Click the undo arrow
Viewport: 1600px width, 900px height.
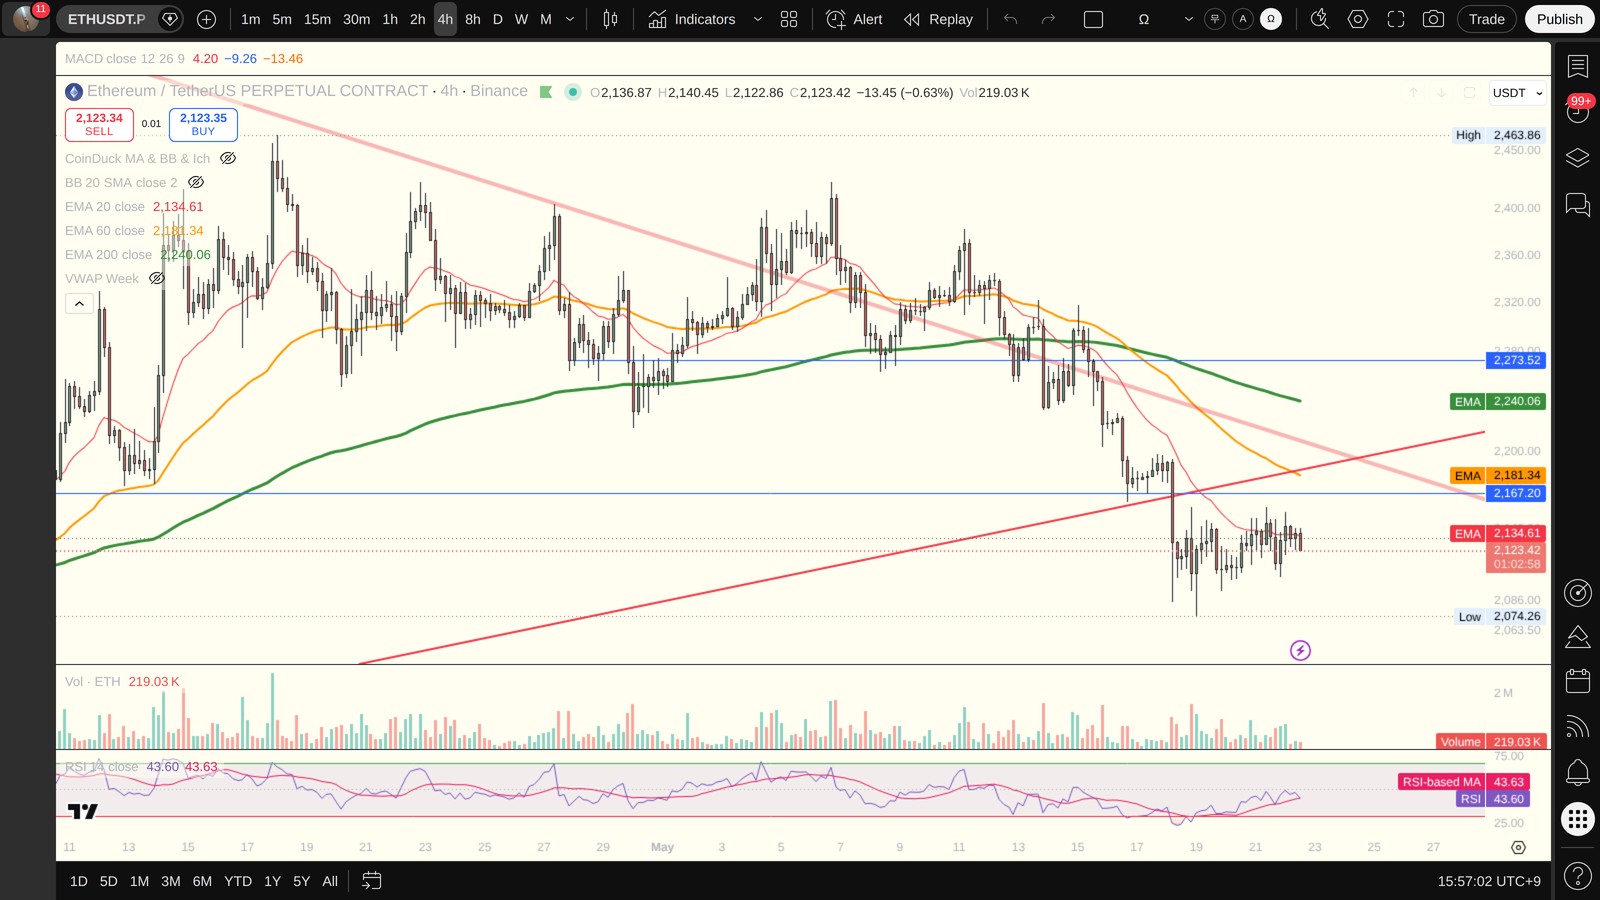(x=1011, y=19)
